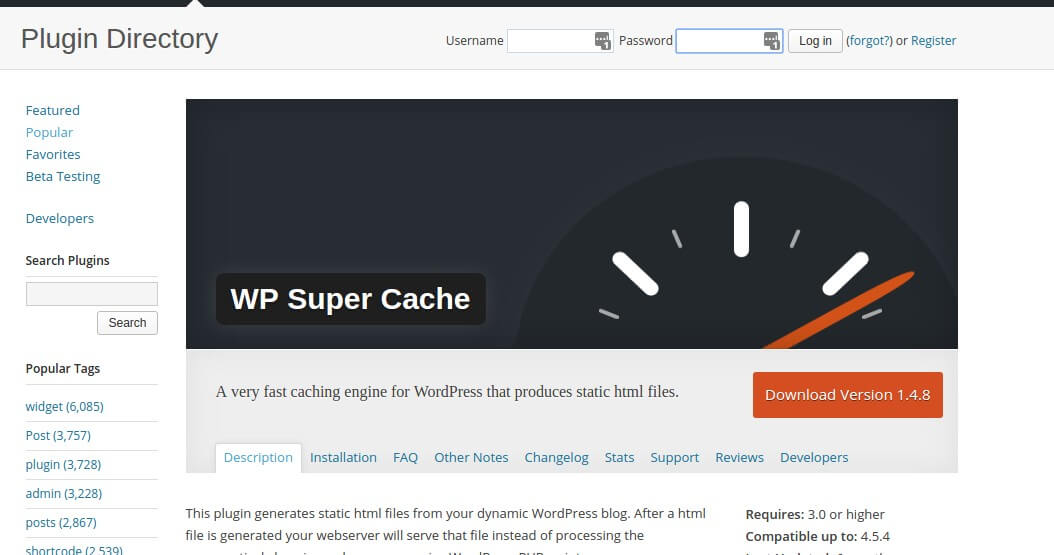Screen dimensions: 1054x555
Task: Click the 'Requires: 3.0 or higher' text
Action: click(x=815, y=515)
